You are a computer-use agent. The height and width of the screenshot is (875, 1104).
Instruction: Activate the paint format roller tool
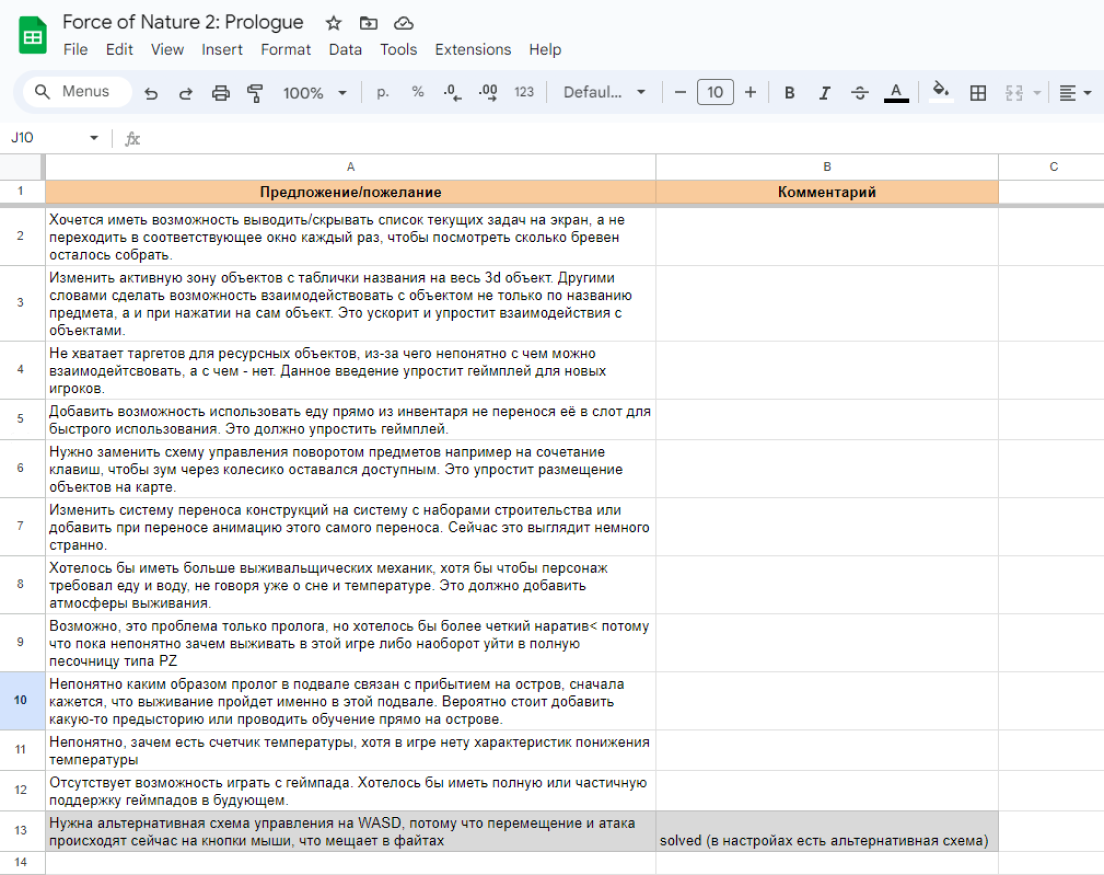tap(255, 93)
